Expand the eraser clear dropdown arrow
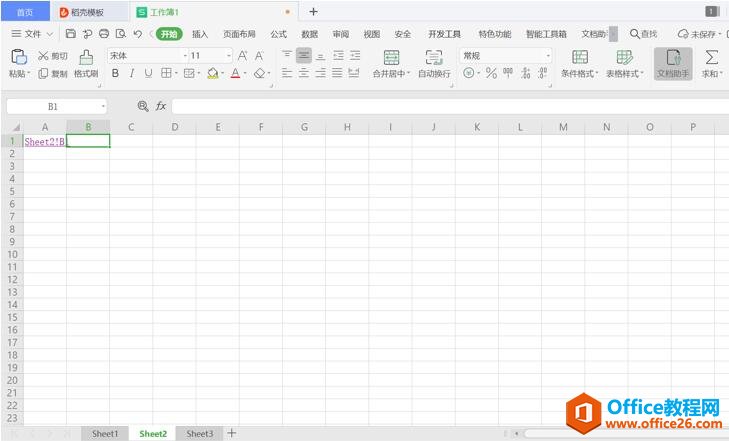Screen dimensions: 729x441 pos(269,73)
